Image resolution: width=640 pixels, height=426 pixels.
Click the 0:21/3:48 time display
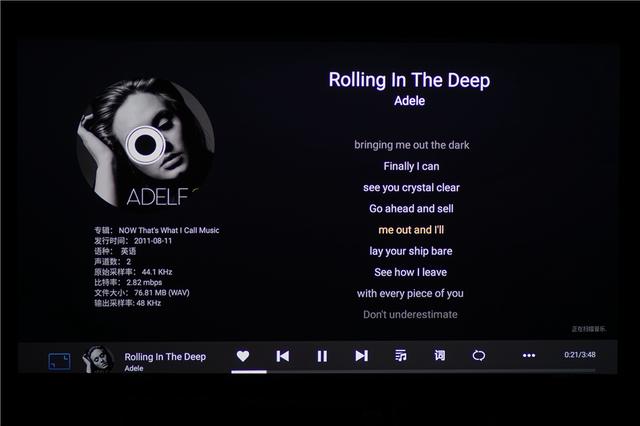click(x=580, y=355)
